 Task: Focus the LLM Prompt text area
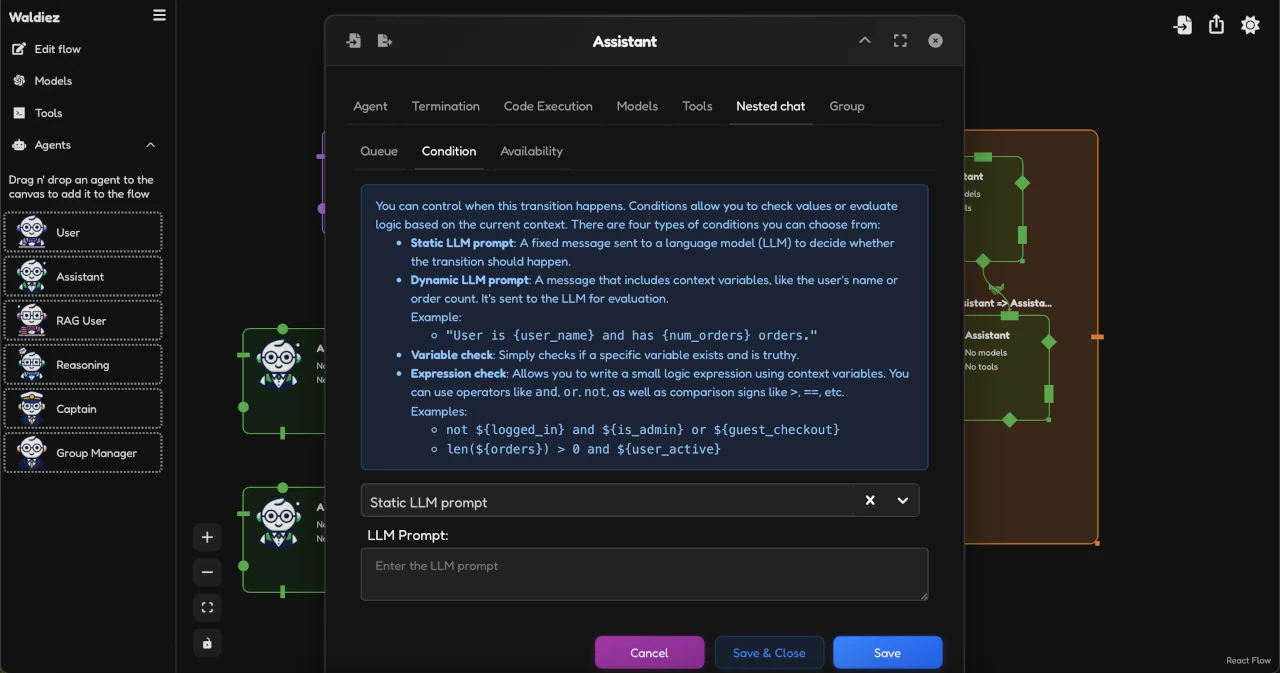(644, 574)
